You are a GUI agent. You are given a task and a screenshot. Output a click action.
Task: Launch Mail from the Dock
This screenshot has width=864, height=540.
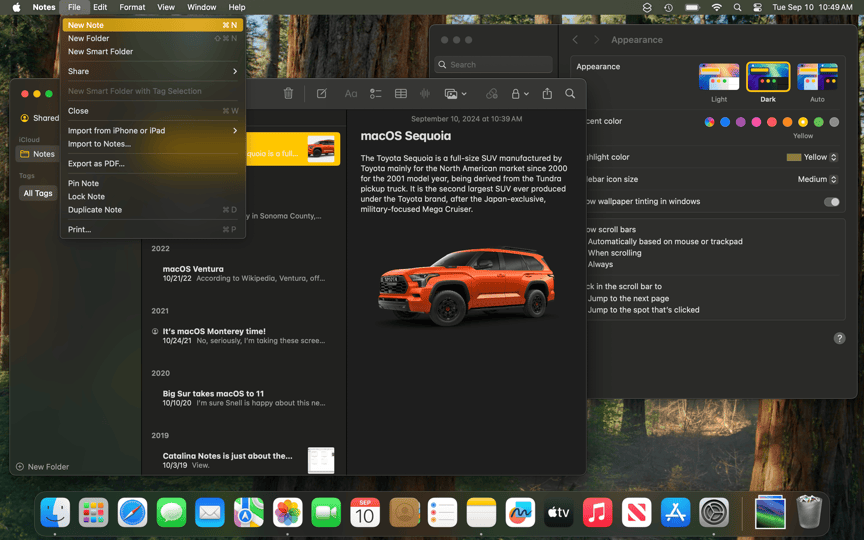pyautogui.click(x=210, y=512)
